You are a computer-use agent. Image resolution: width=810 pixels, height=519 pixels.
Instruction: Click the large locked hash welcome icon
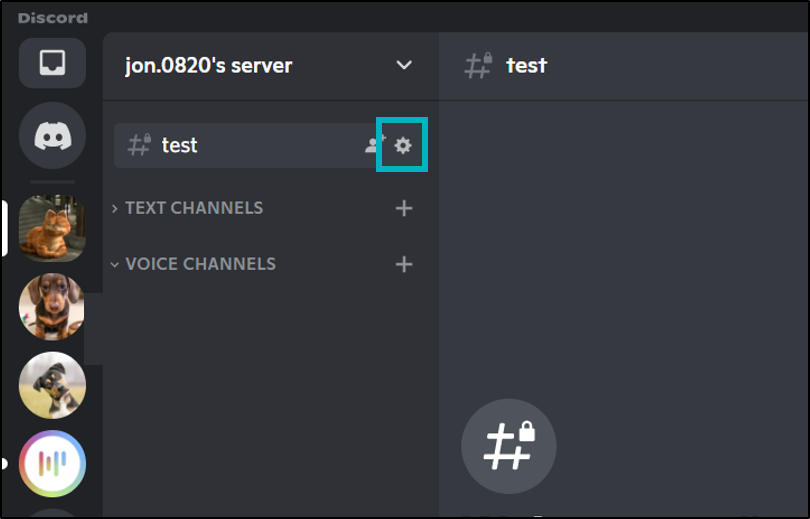508,446
